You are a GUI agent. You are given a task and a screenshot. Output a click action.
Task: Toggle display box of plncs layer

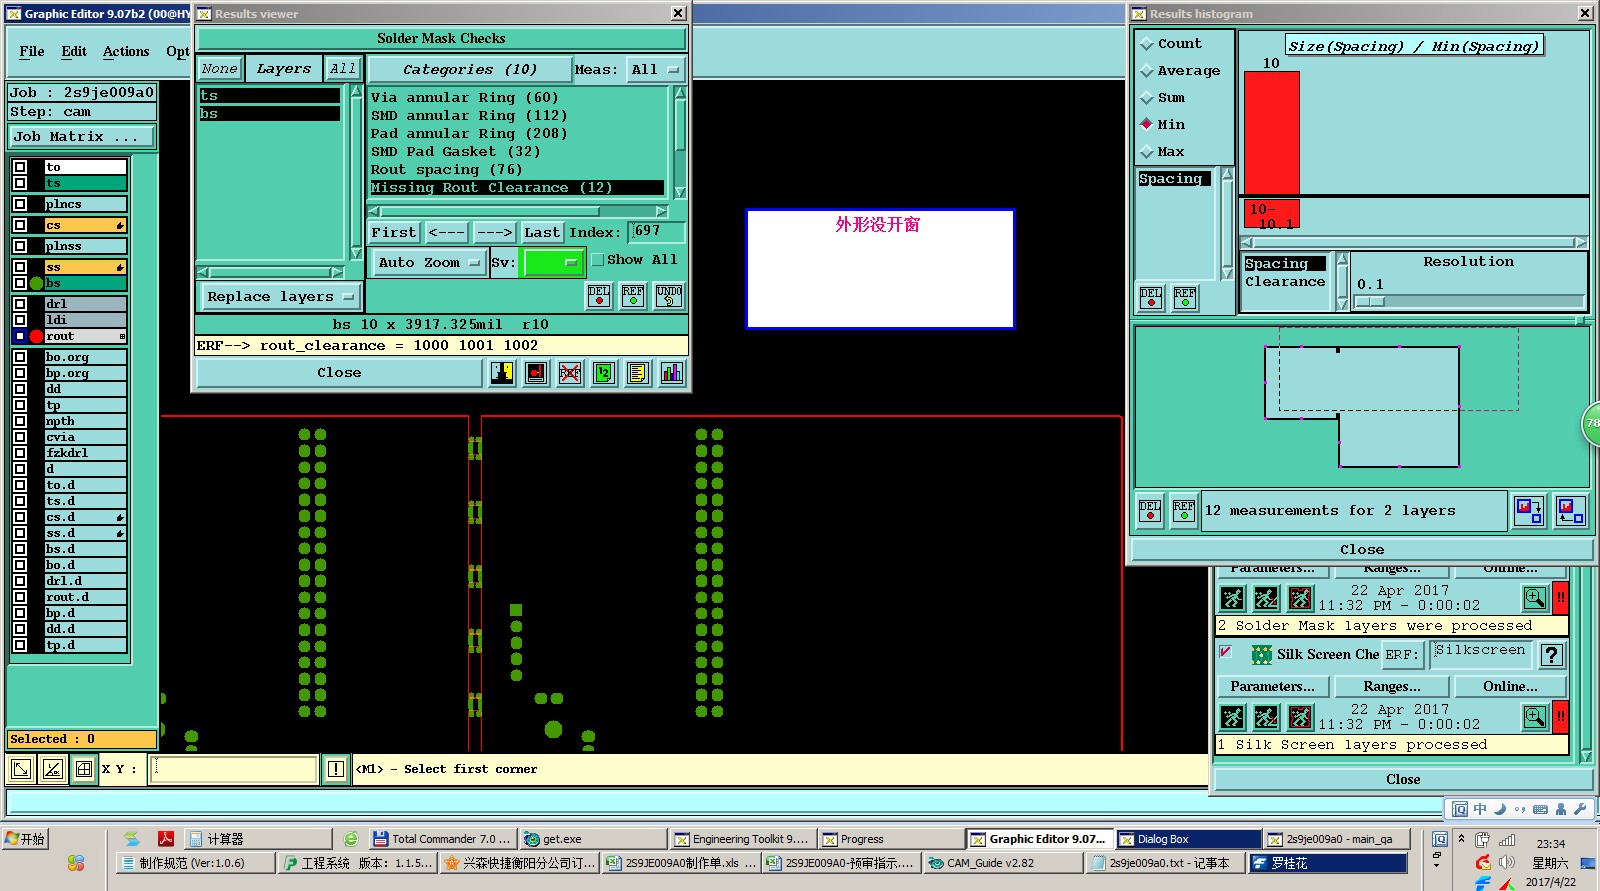click(x=20, y=204)
